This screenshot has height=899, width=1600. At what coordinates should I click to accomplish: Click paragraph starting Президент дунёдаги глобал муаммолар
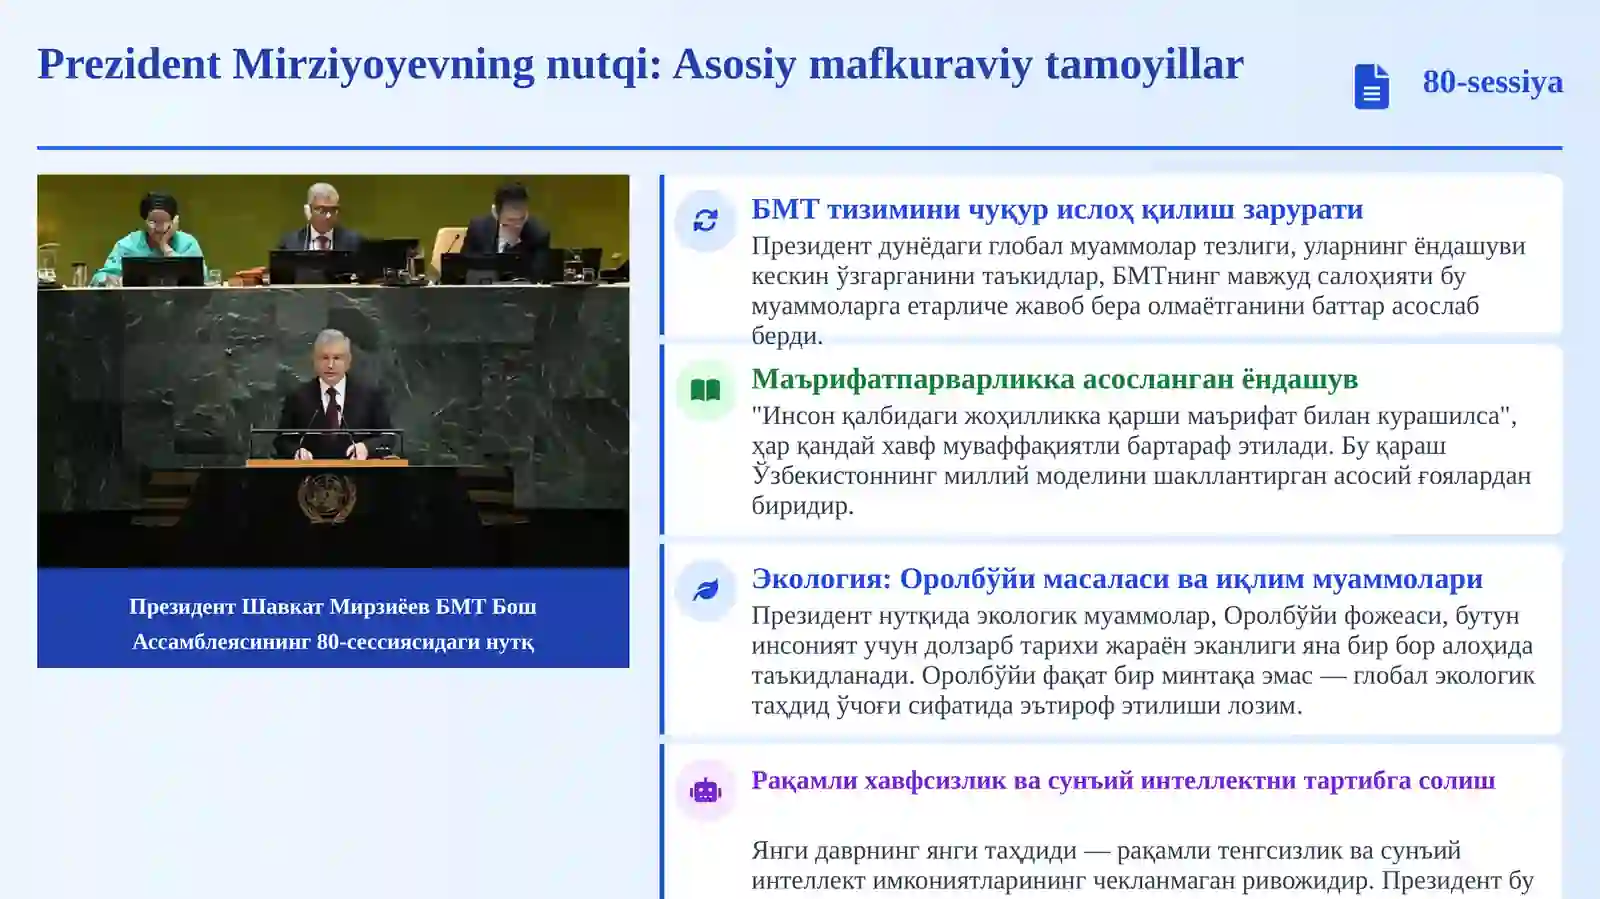[x=1138, y=290]
